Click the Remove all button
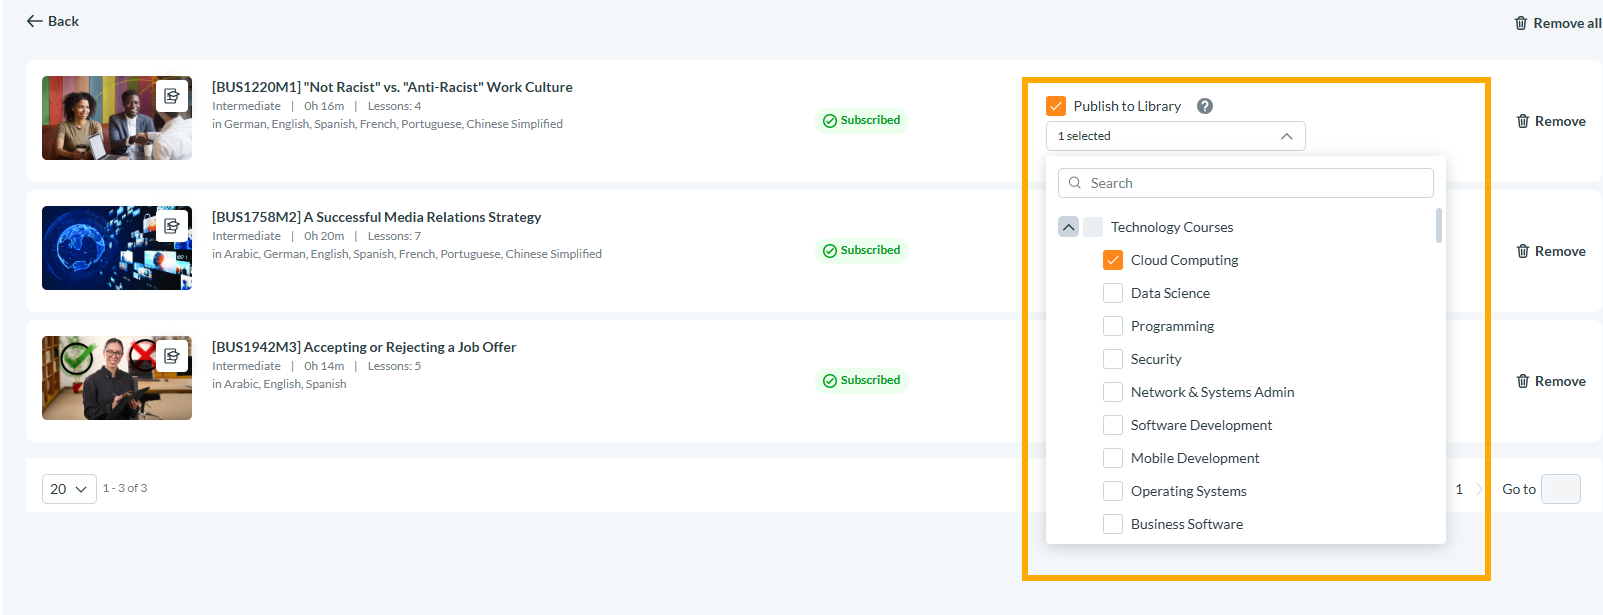The image size is (1603, 615). (x=1558, y=23)
